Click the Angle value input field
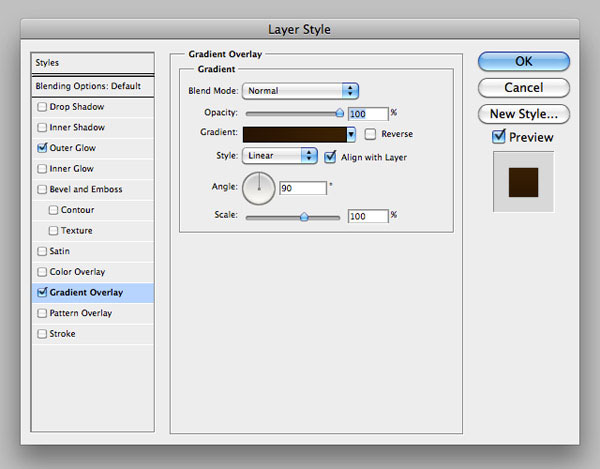 point(304,188)
